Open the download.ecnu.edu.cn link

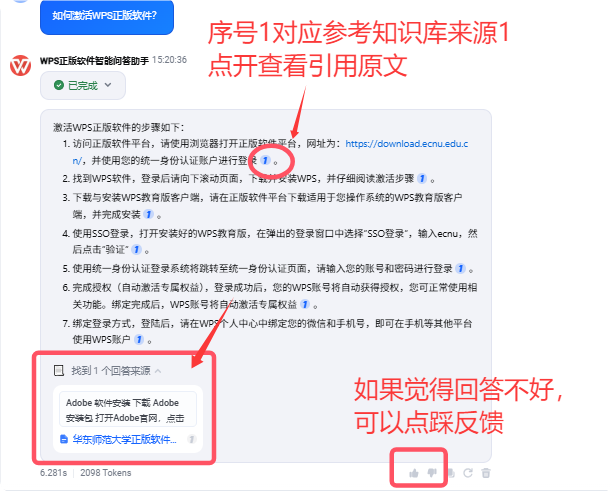click(x=406, y=144)
